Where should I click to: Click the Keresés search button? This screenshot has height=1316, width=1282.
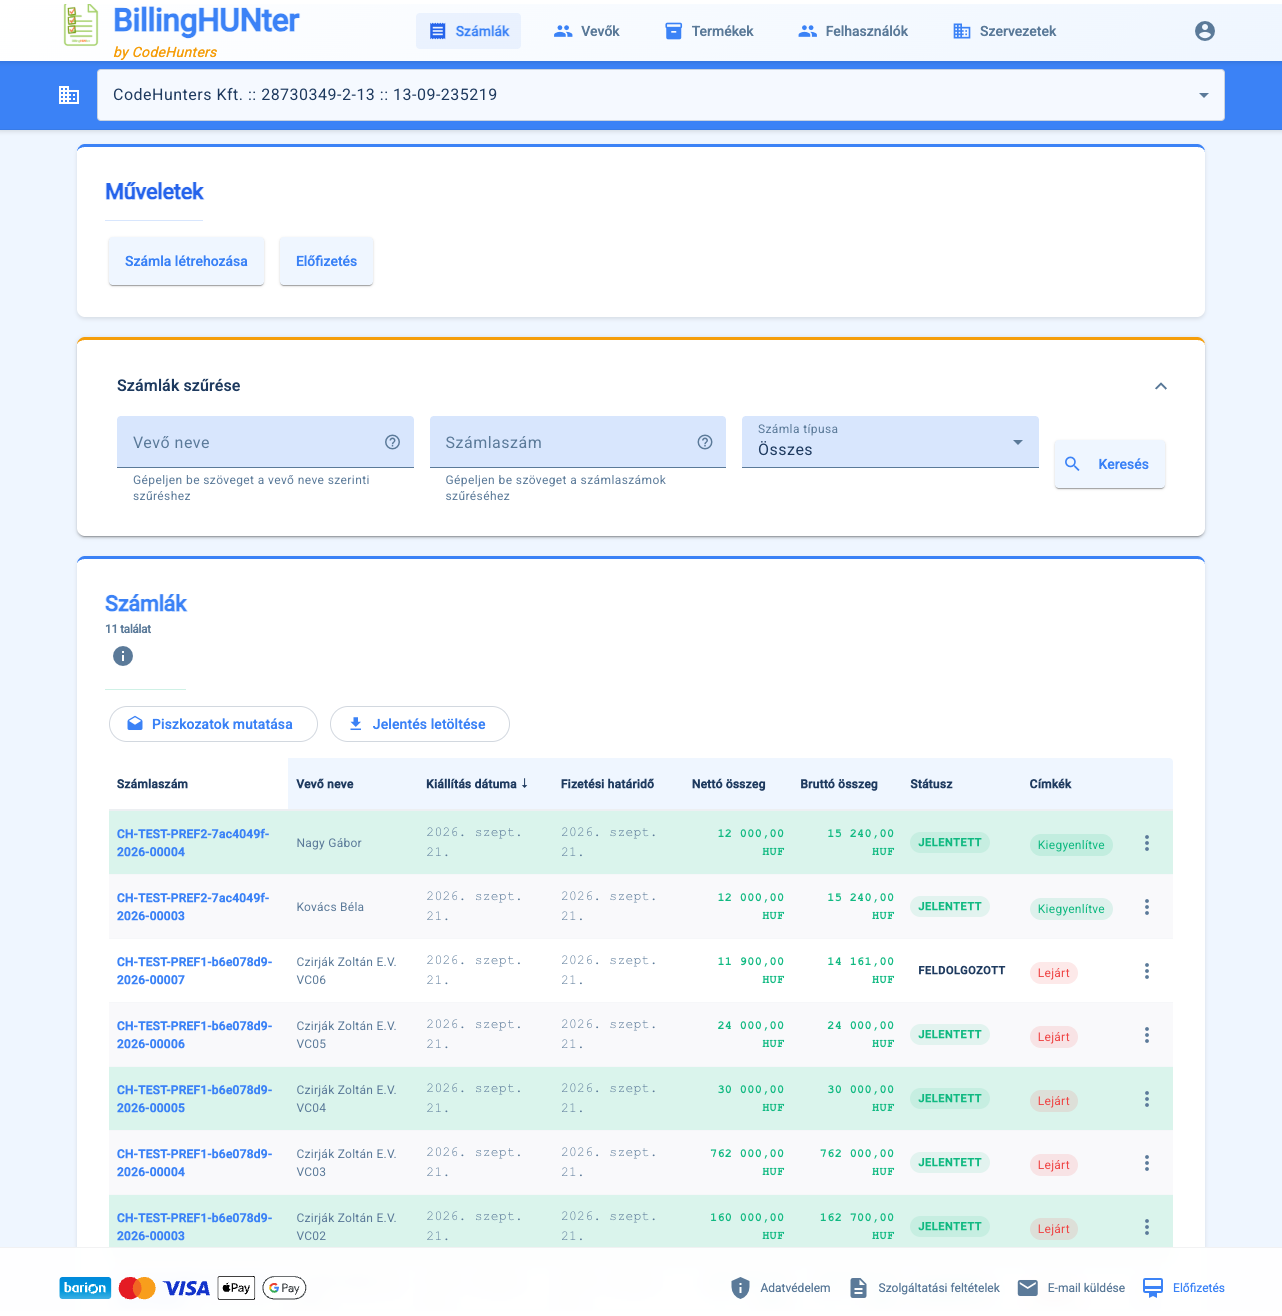click(x=1110, y=464)
